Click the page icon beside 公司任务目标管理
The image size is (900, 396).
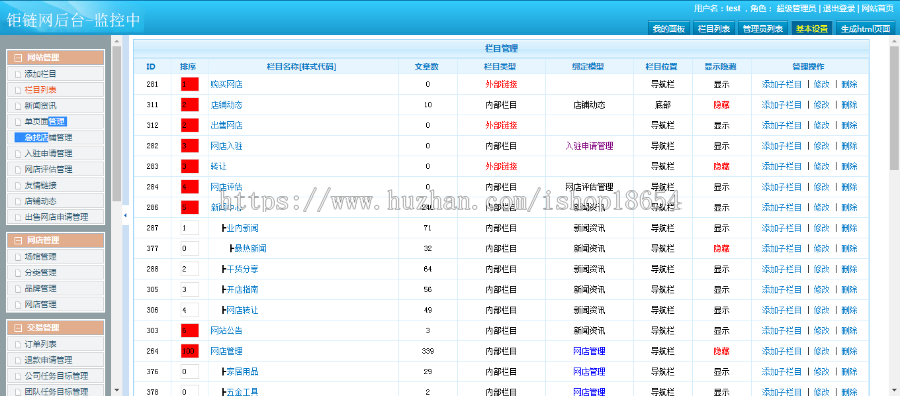(18, 376)
